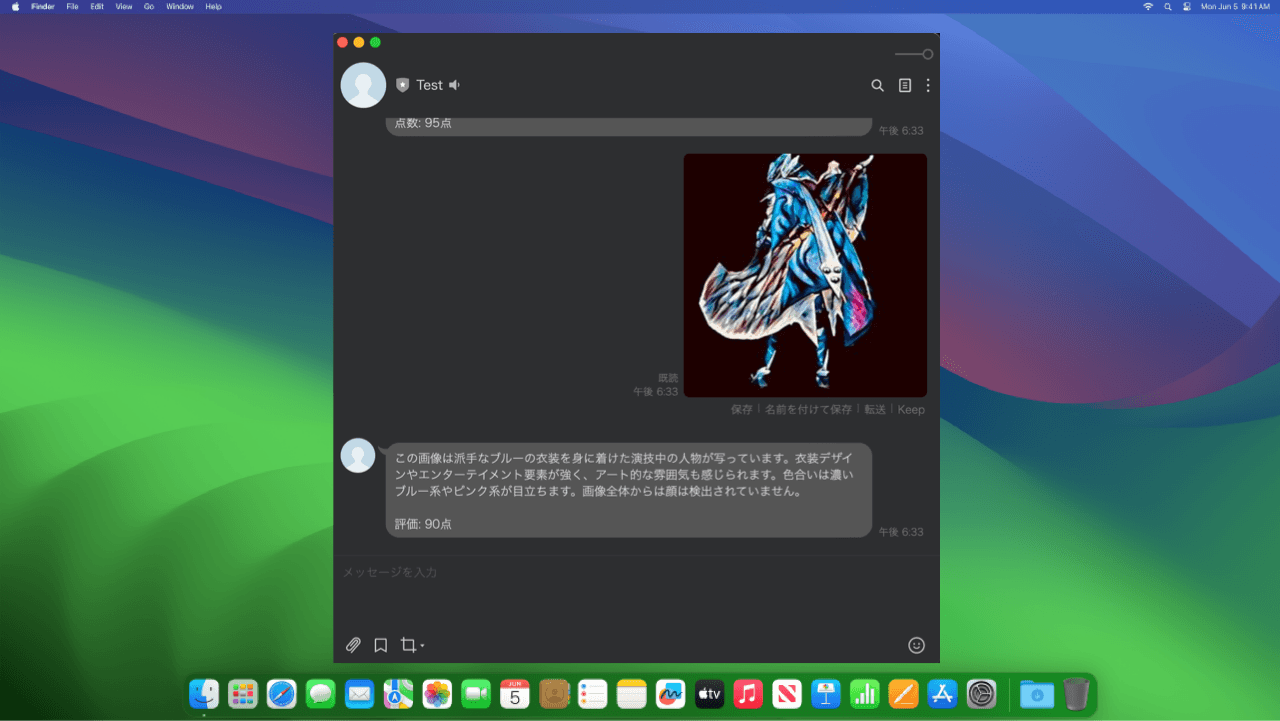
Task: Open Keynote from the Dock
Action: [826, 693]
